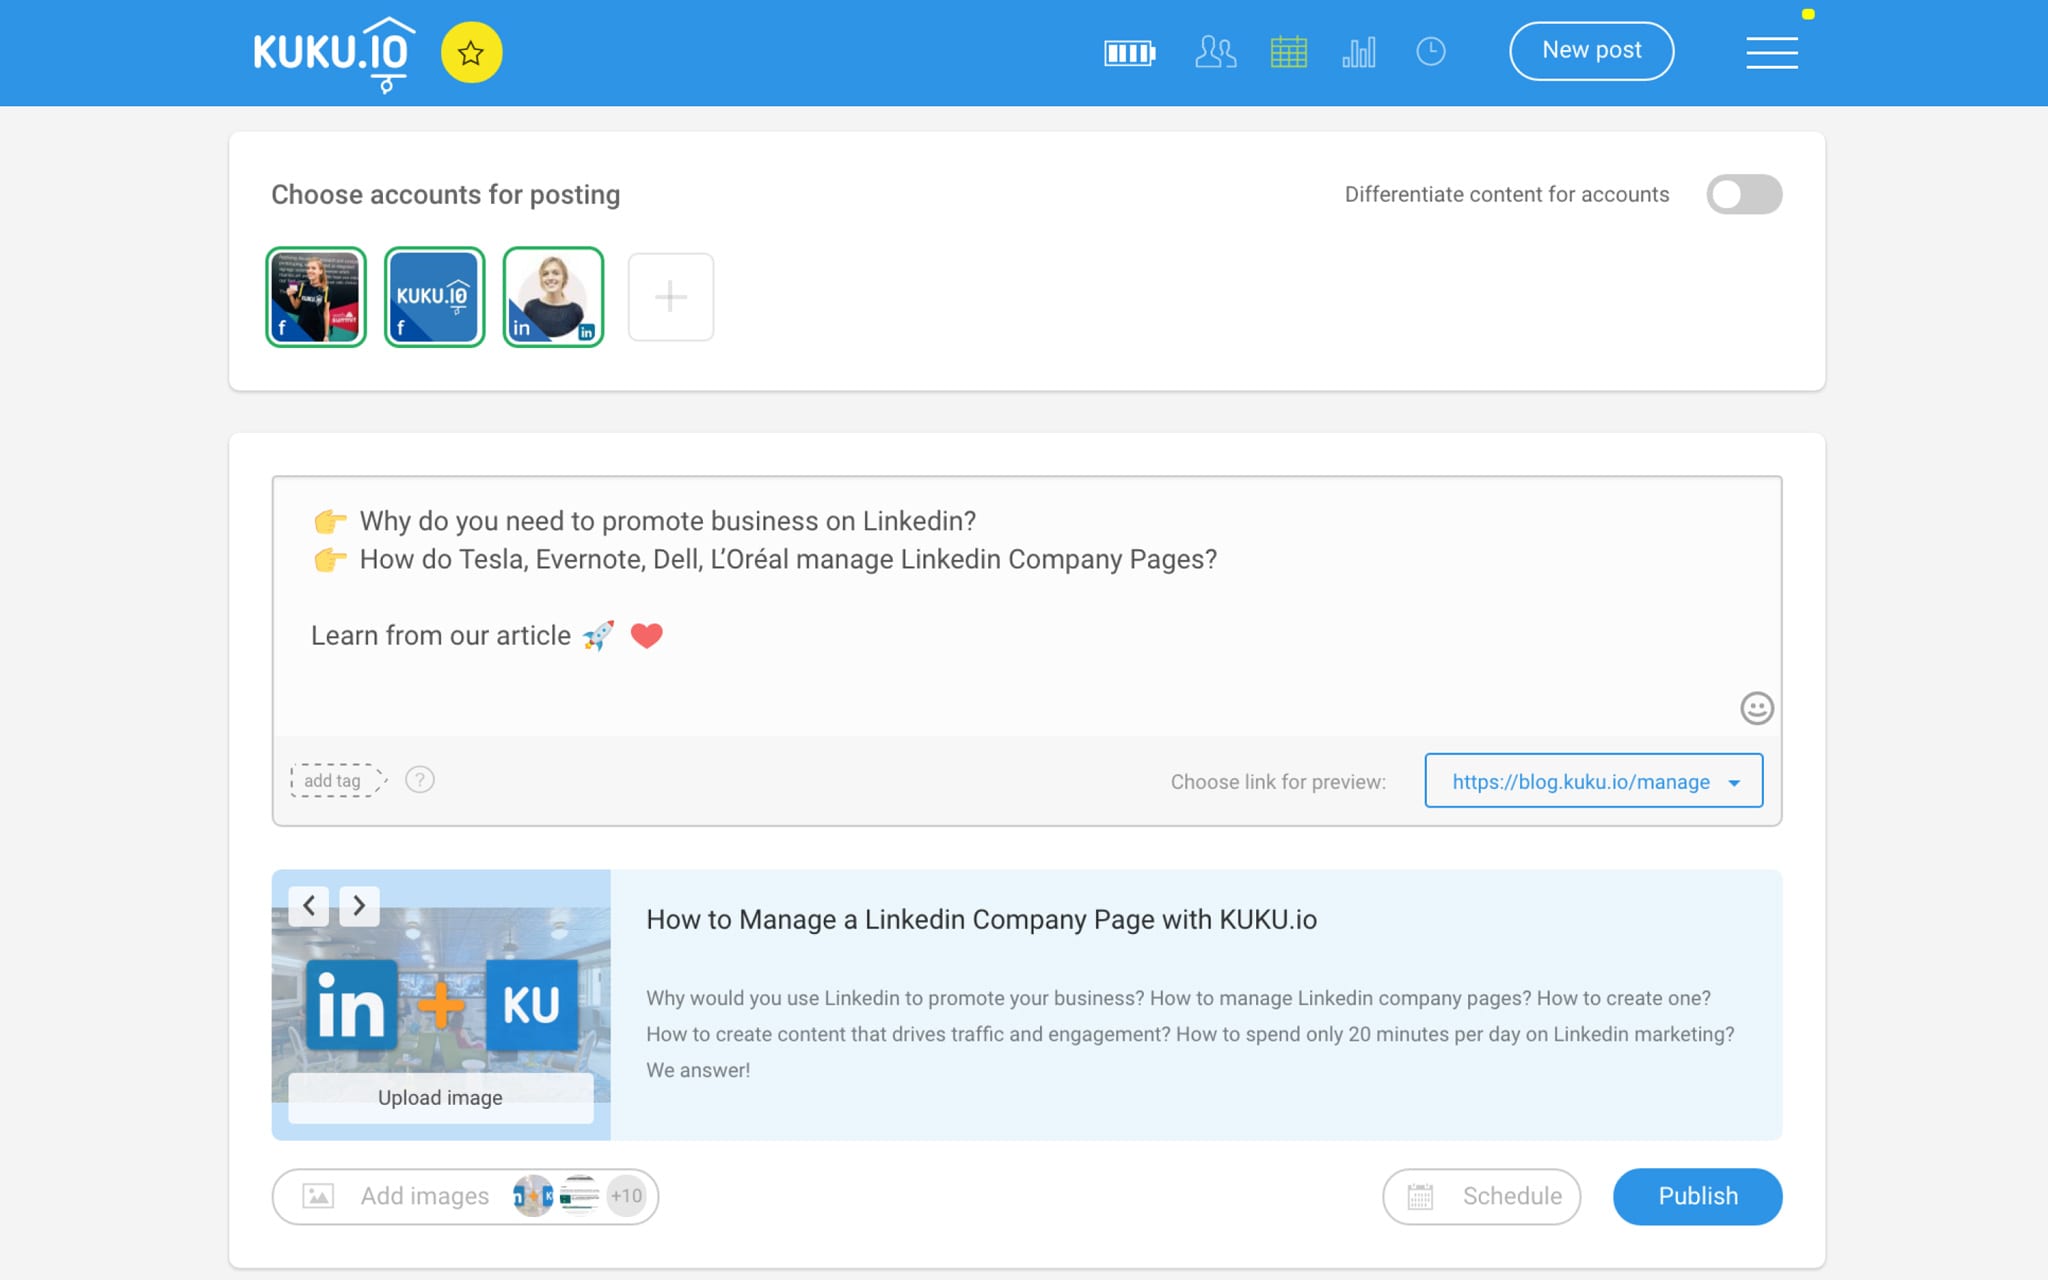2048x1280 pixels.
Task: Deselect the KUKU.io Facebook page account
Action: point(434,297)
